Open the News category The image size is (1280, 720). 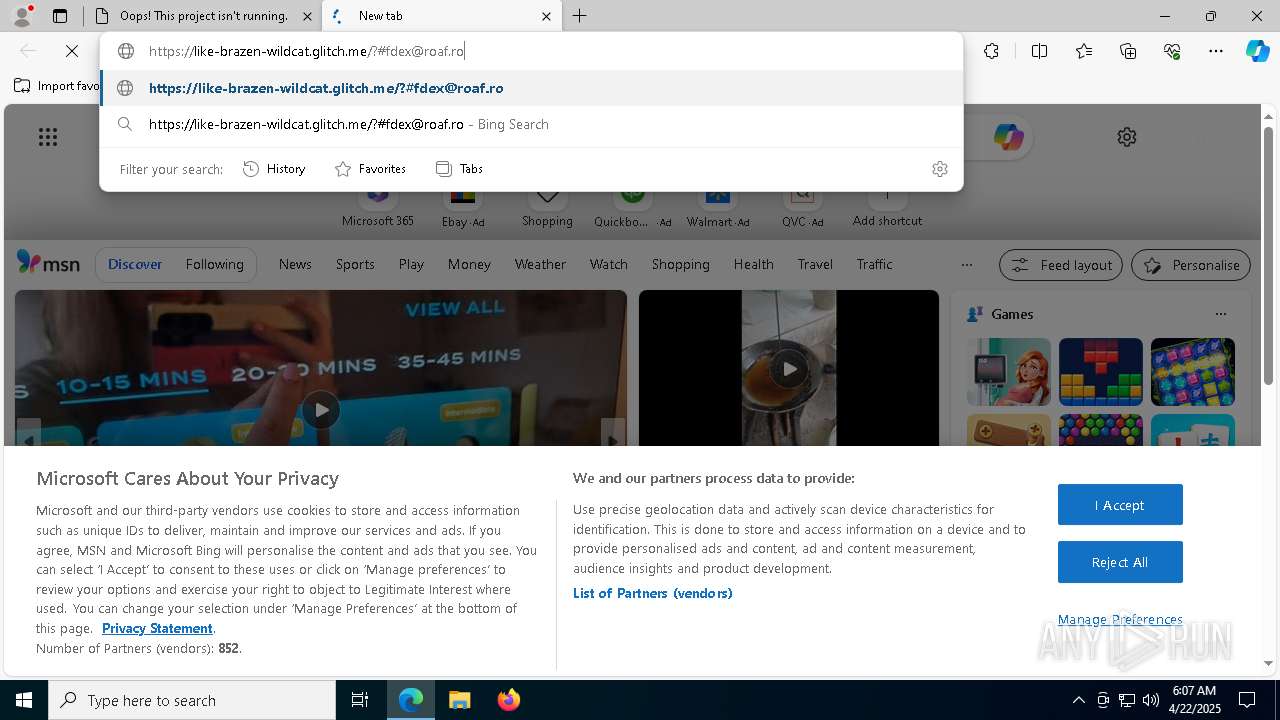[295, 264]
